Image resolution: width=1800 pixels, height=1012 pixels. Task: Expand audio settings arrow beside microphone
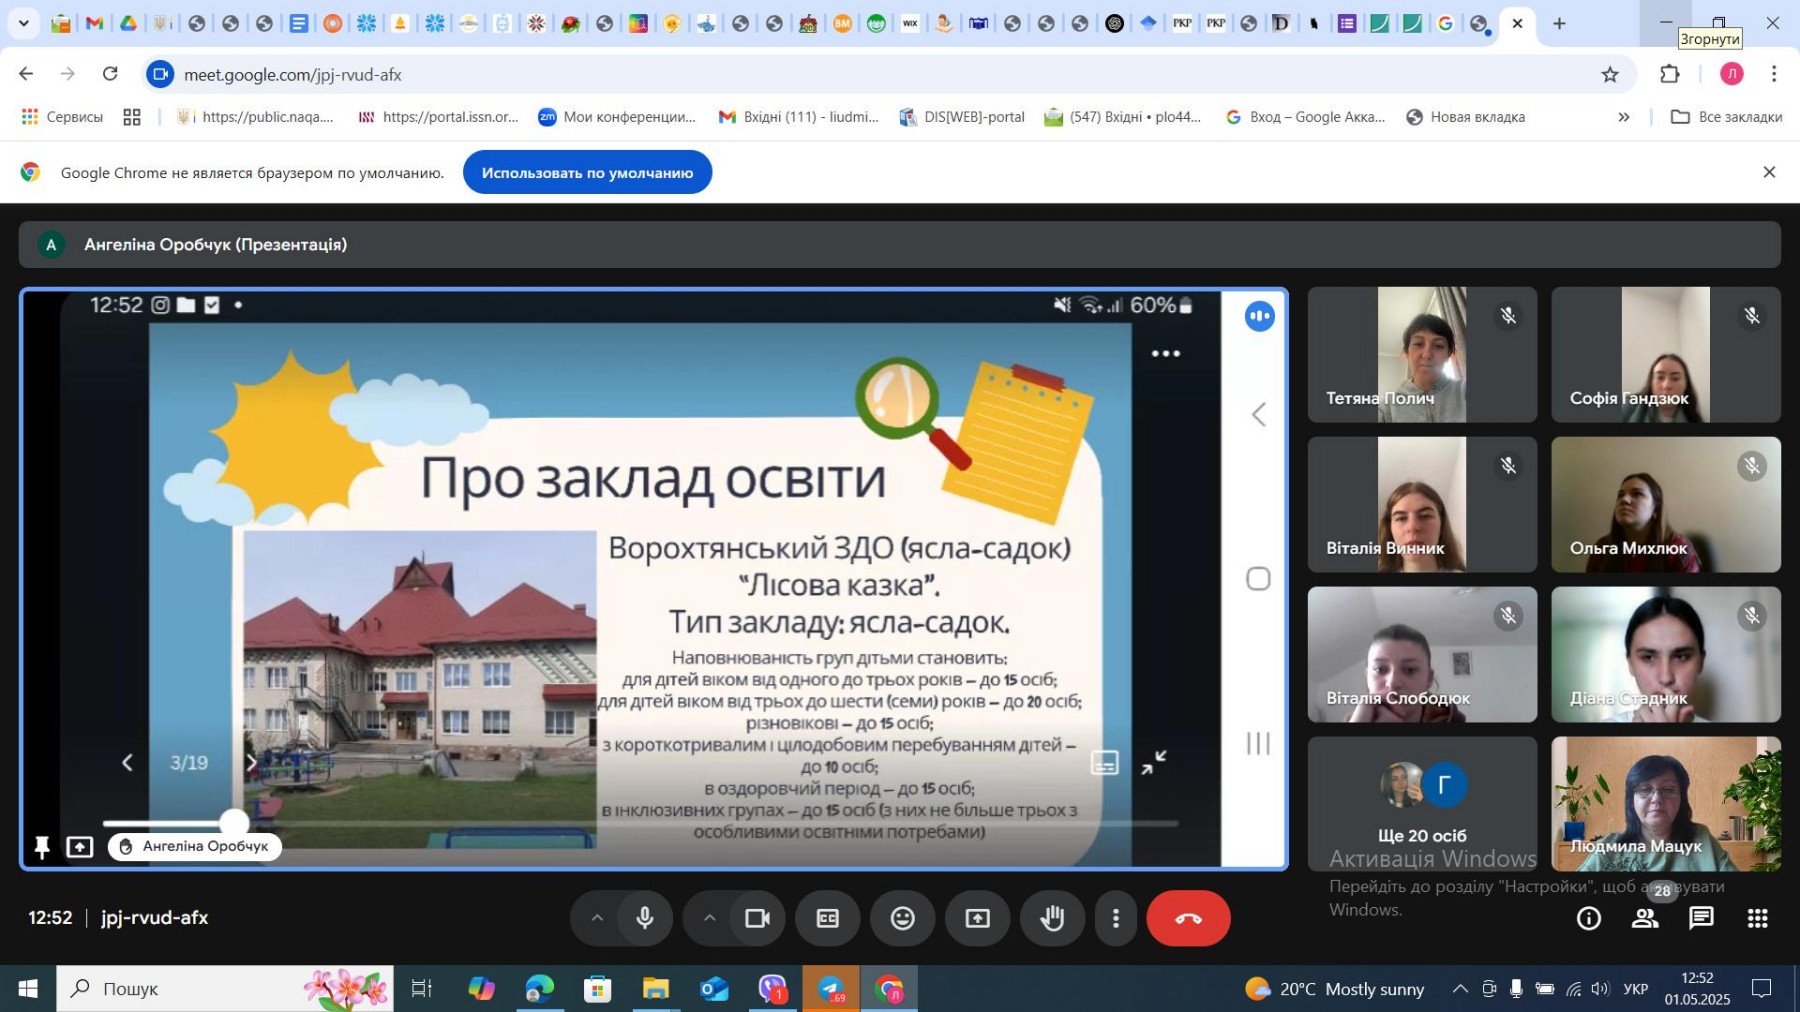coord(597,918)
